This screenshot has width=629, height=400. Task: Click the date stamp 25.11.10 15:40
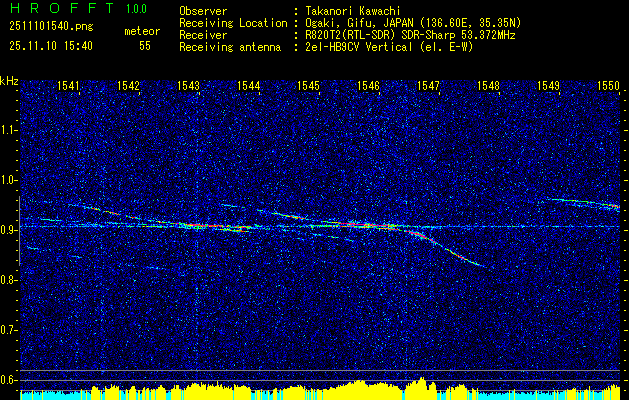click(x=51, y=46)
